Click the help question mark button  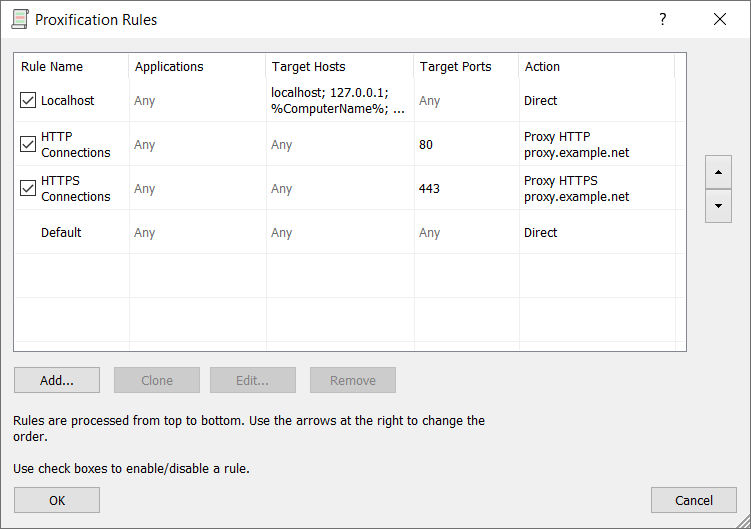pos(662,19)
